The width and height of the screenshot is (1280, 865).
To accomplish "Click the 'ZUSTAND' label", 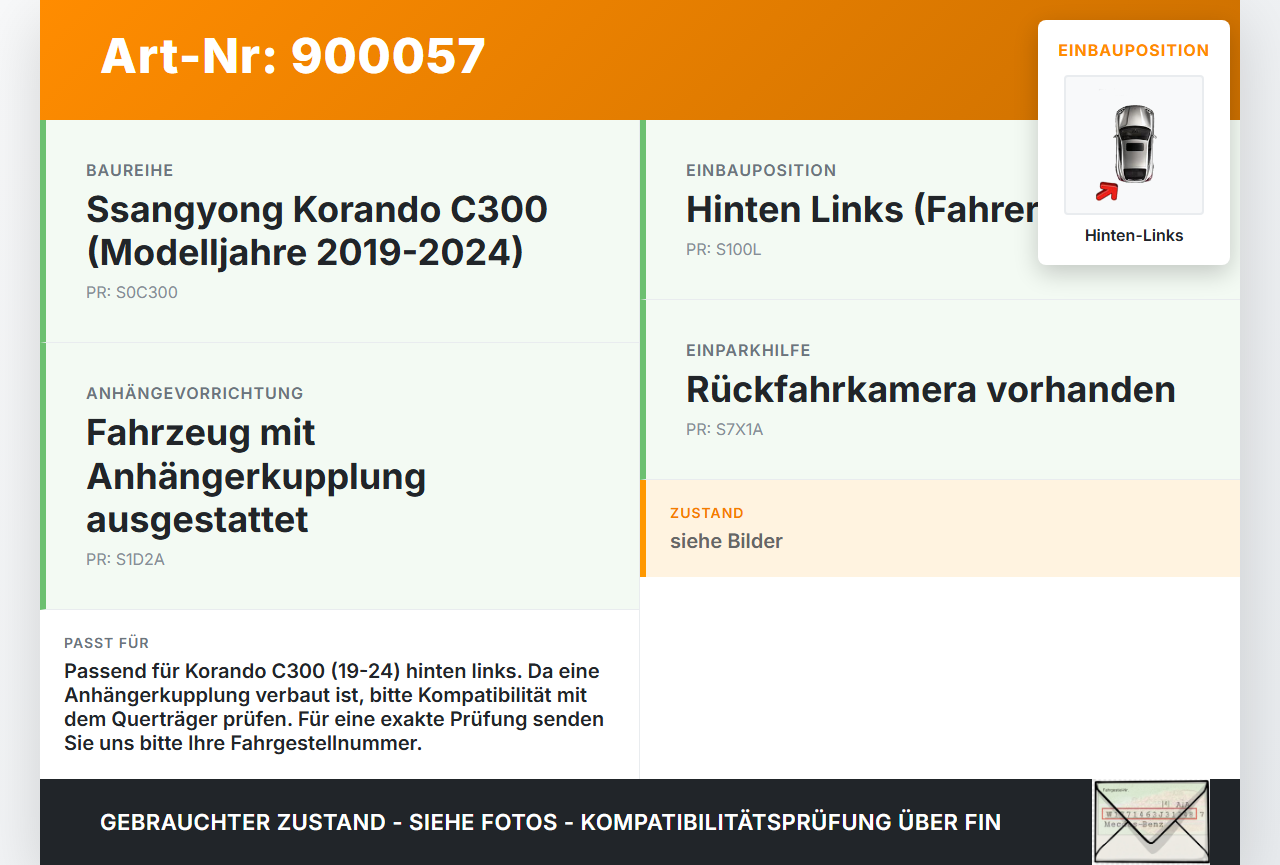I will tap(707, 513).
